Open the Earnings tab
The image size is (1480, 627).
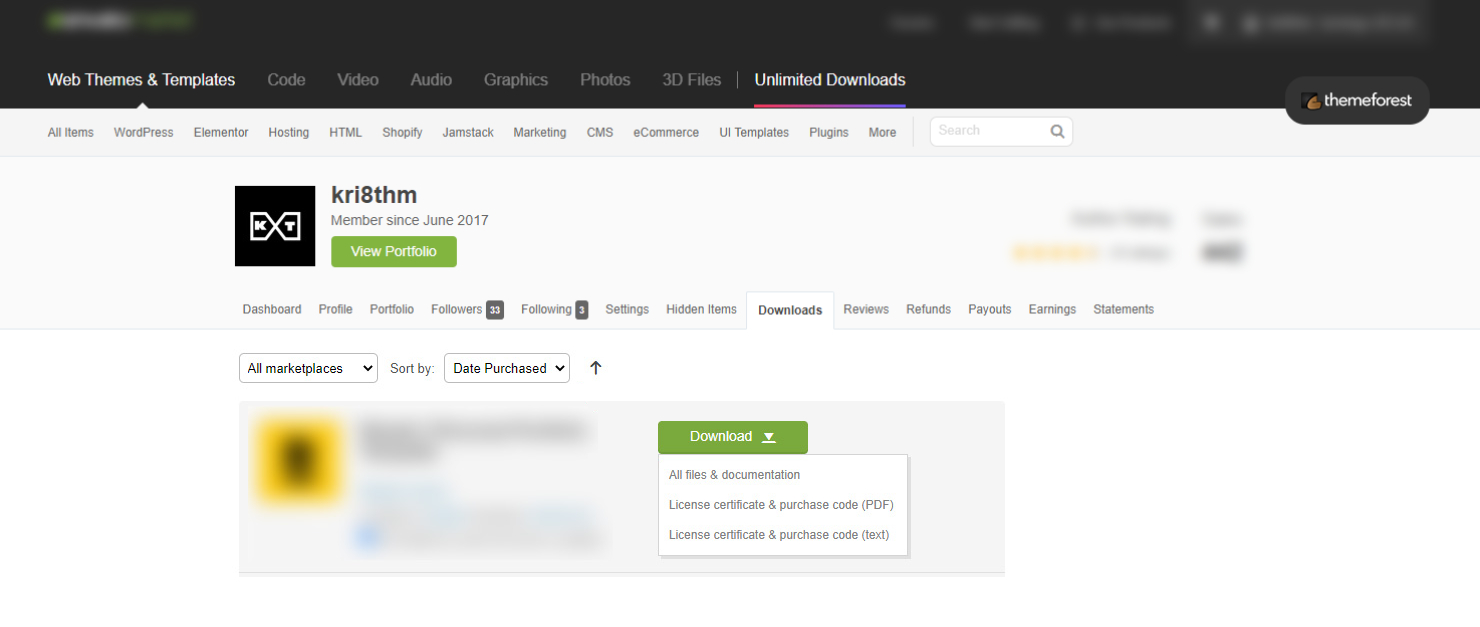click(x=1052, y=310)
